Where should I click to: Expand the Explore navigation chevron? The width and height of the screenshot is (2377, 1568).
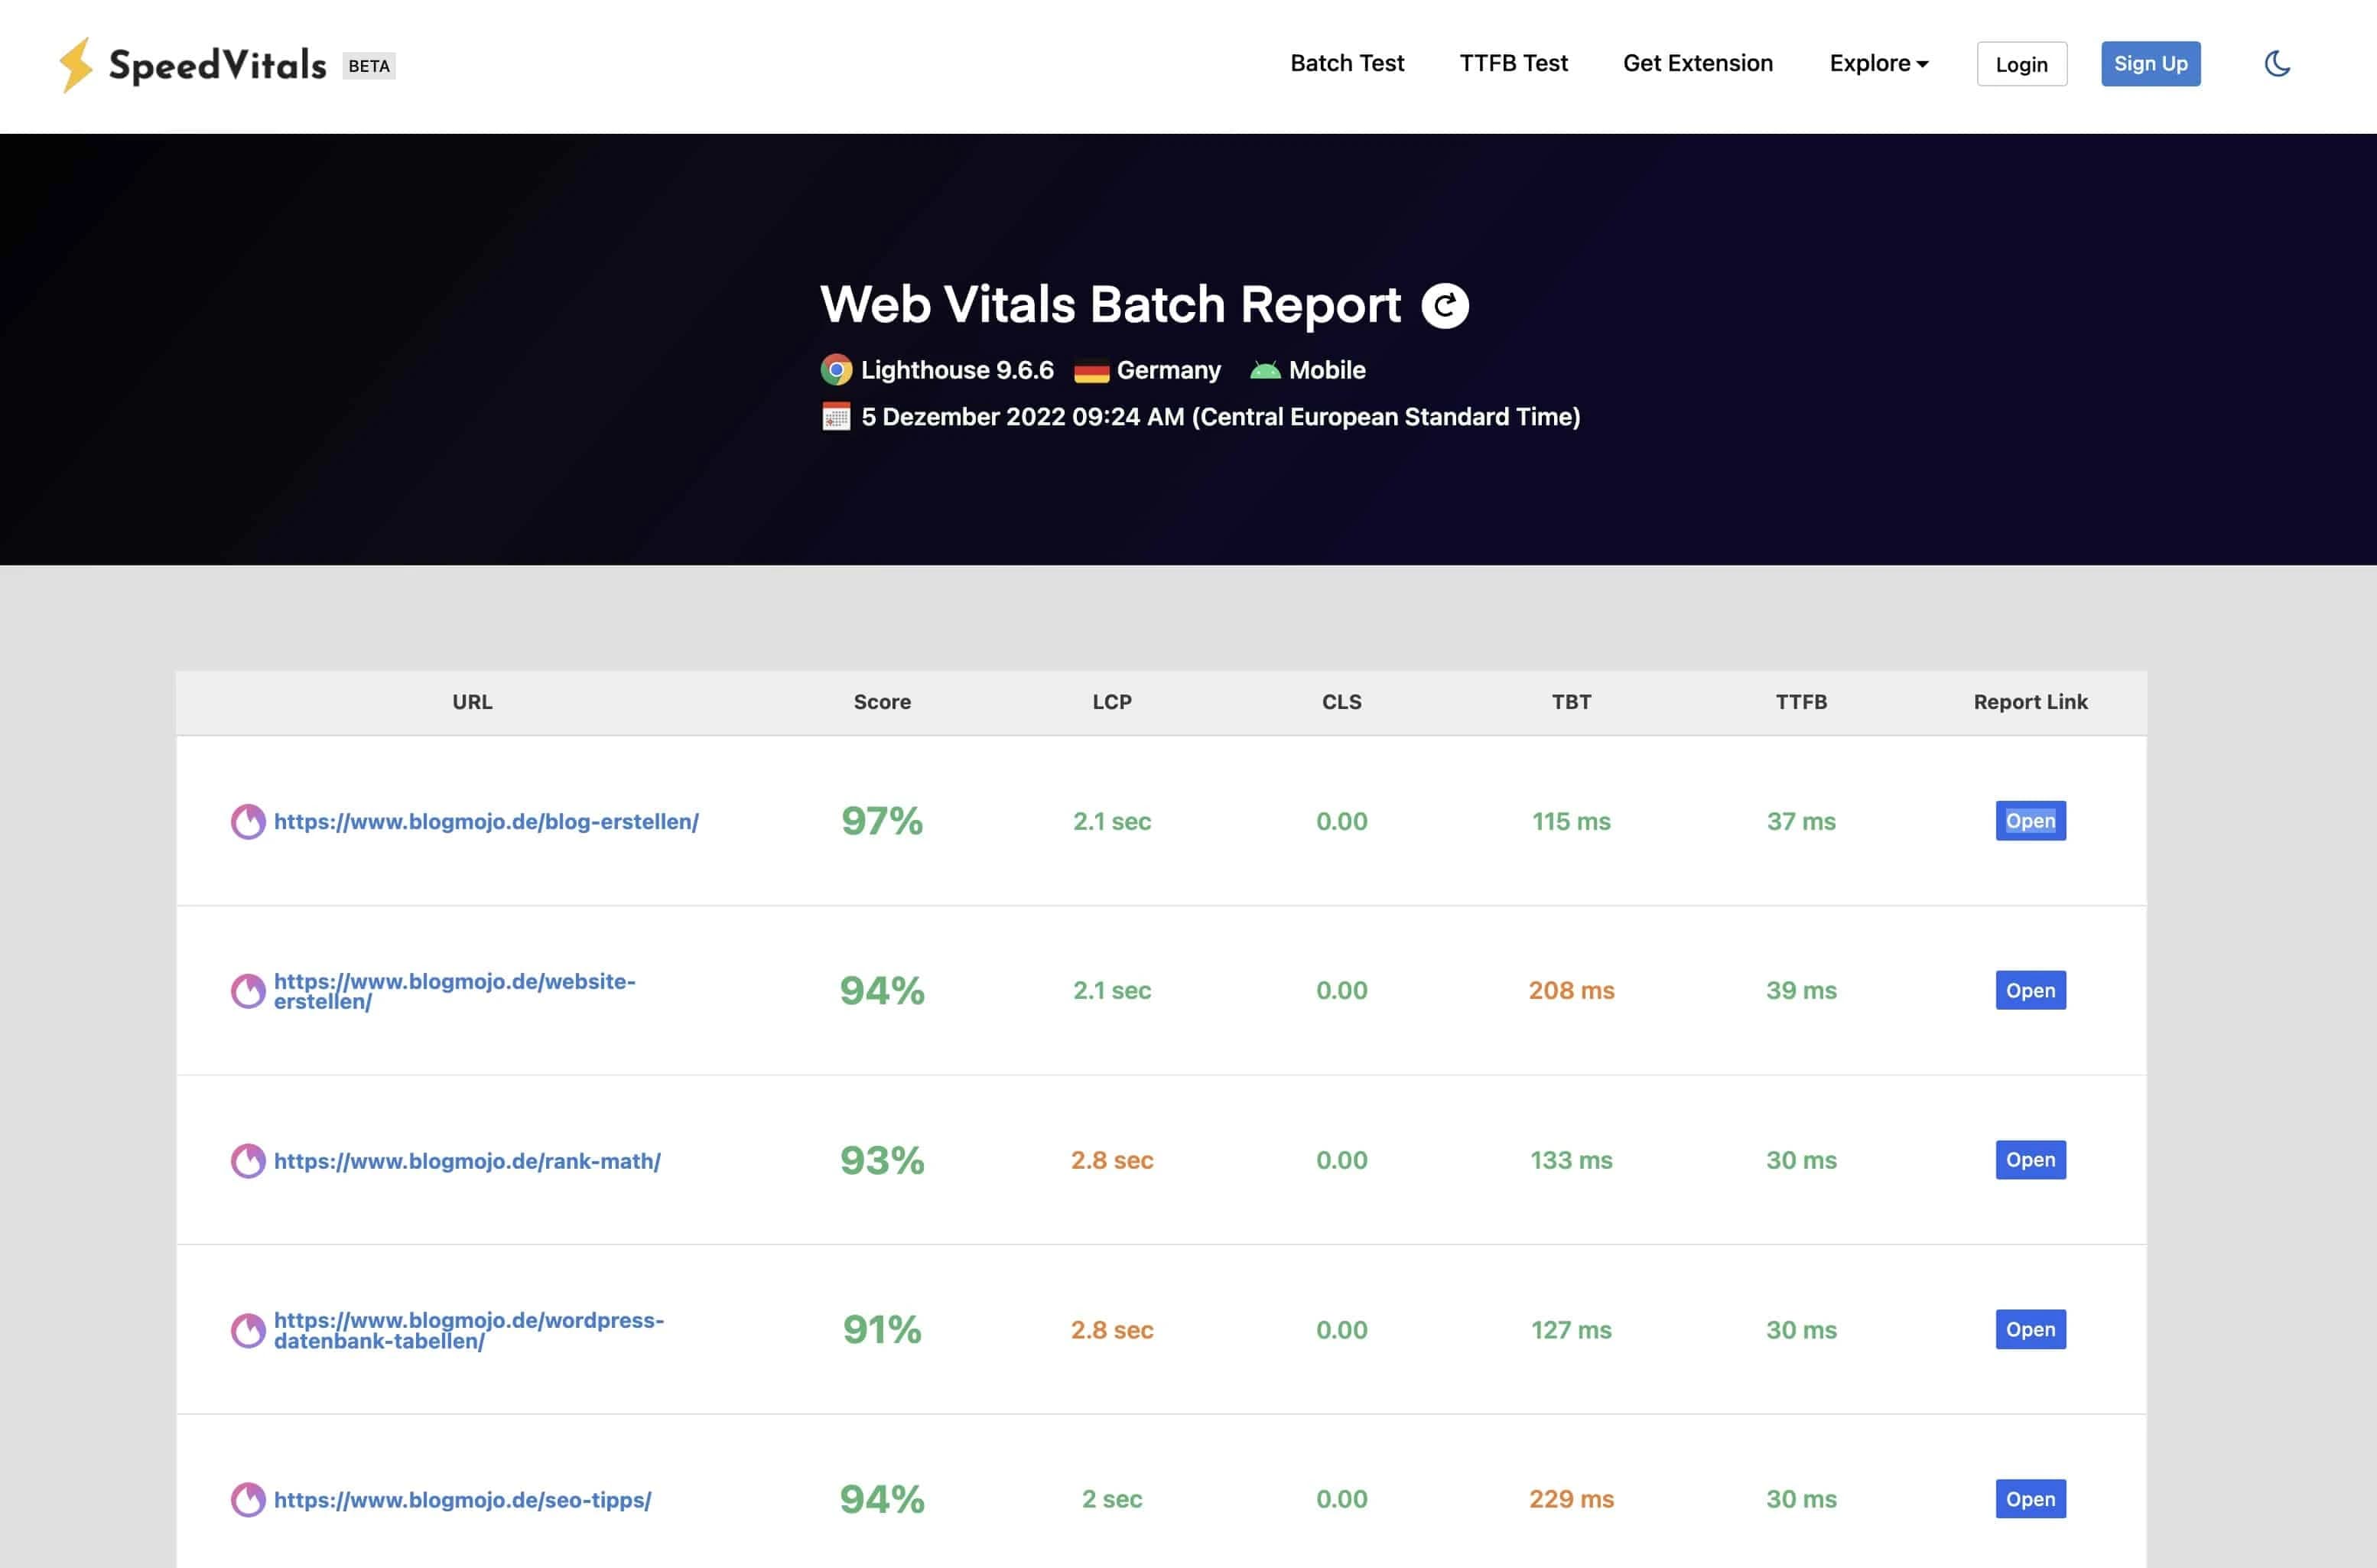tap(1922, 65)
